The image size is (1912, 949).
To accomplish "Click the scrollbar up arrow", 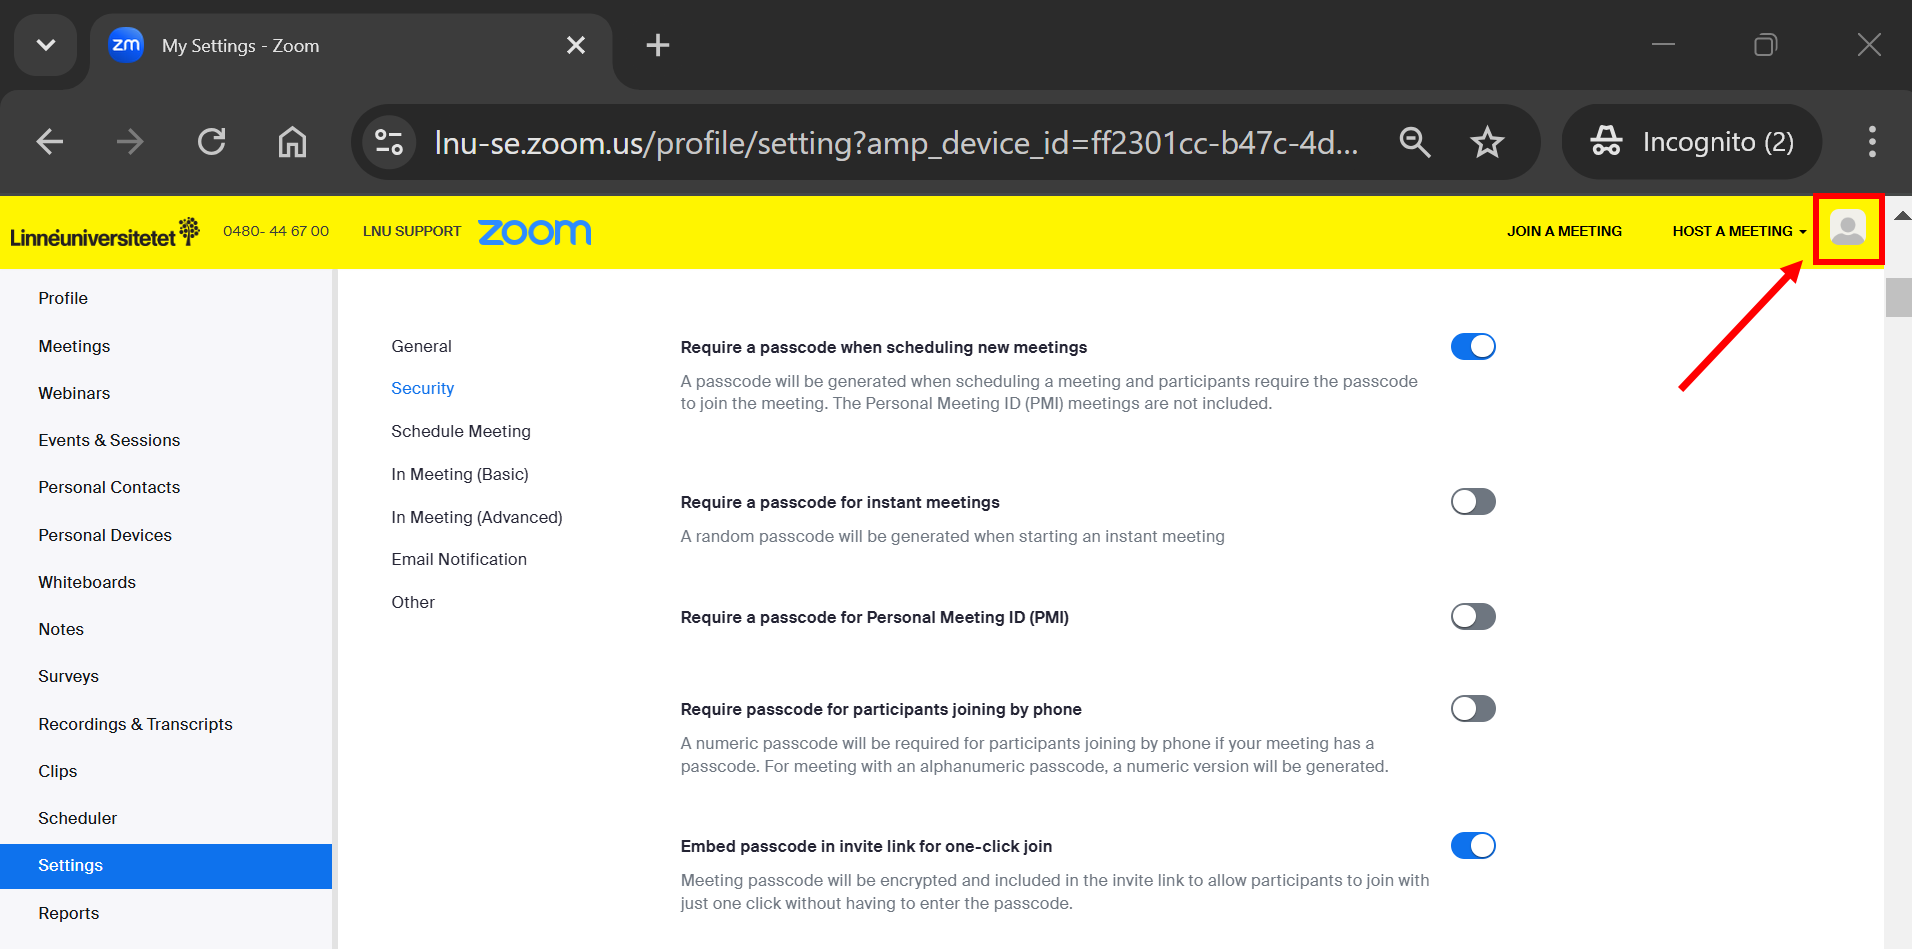I will (x=1901, y=215).
